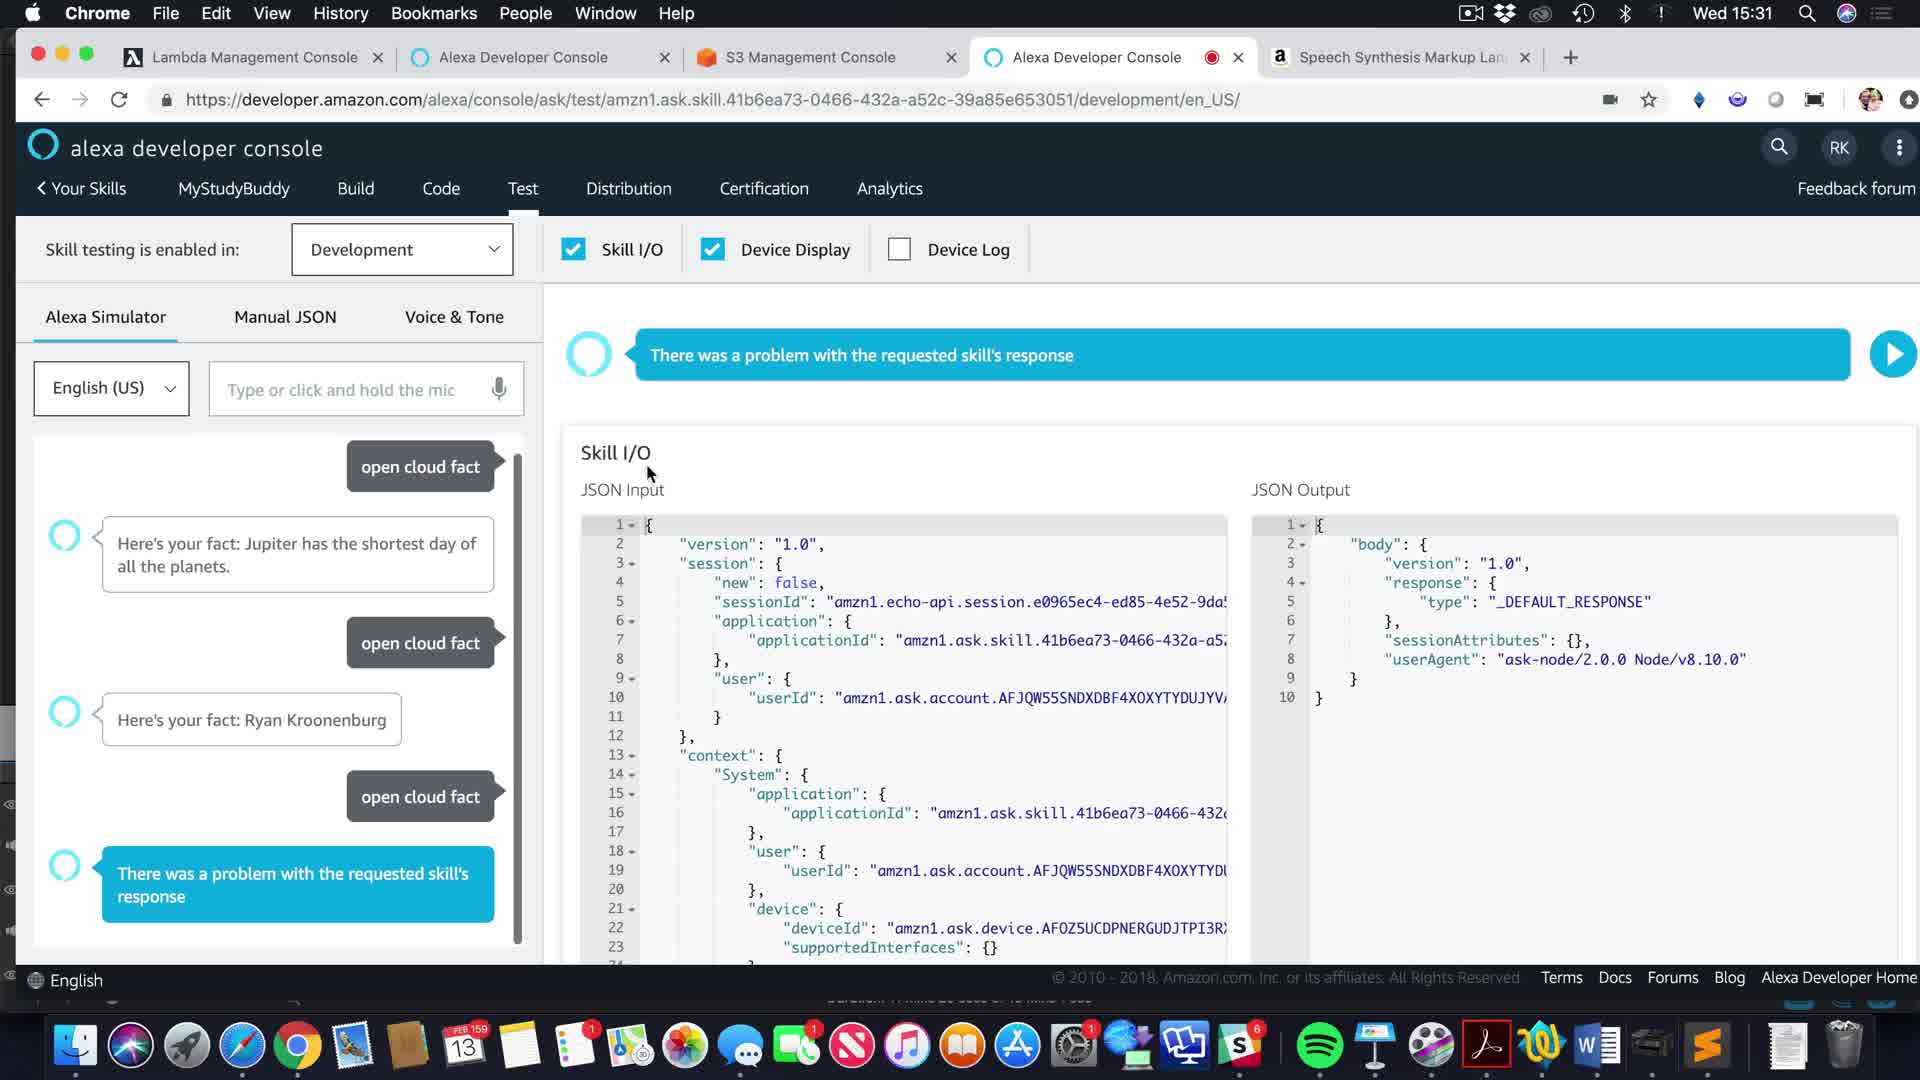The height and width of the screenshot is (1080, 1920).
Task: Uncheck the Skill I/O checkbox
Action: tap(573, 249)
